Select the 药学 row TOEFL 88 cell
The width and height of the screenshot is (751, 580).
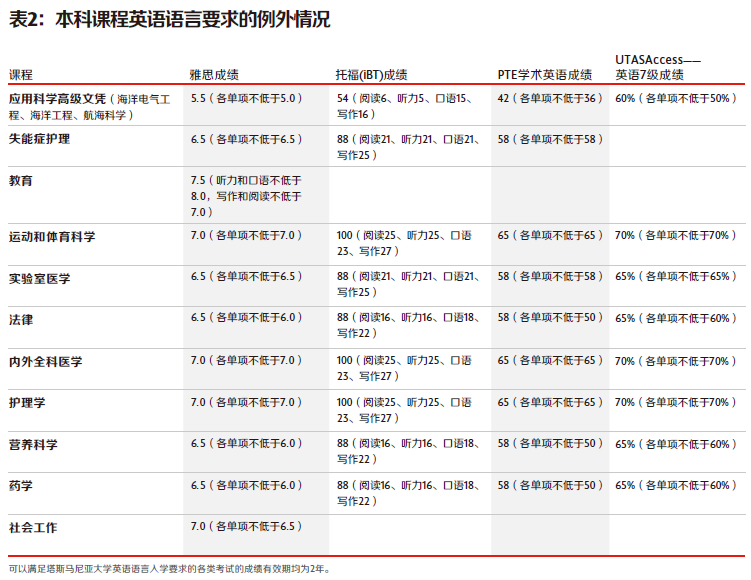click(x=408, y=493)
